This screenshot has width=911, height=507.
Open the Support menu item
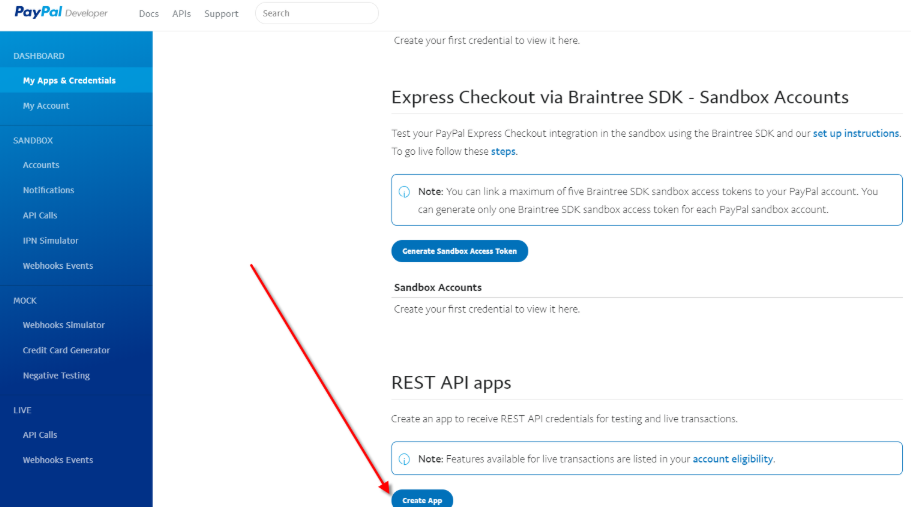click(x=221, y=13)
